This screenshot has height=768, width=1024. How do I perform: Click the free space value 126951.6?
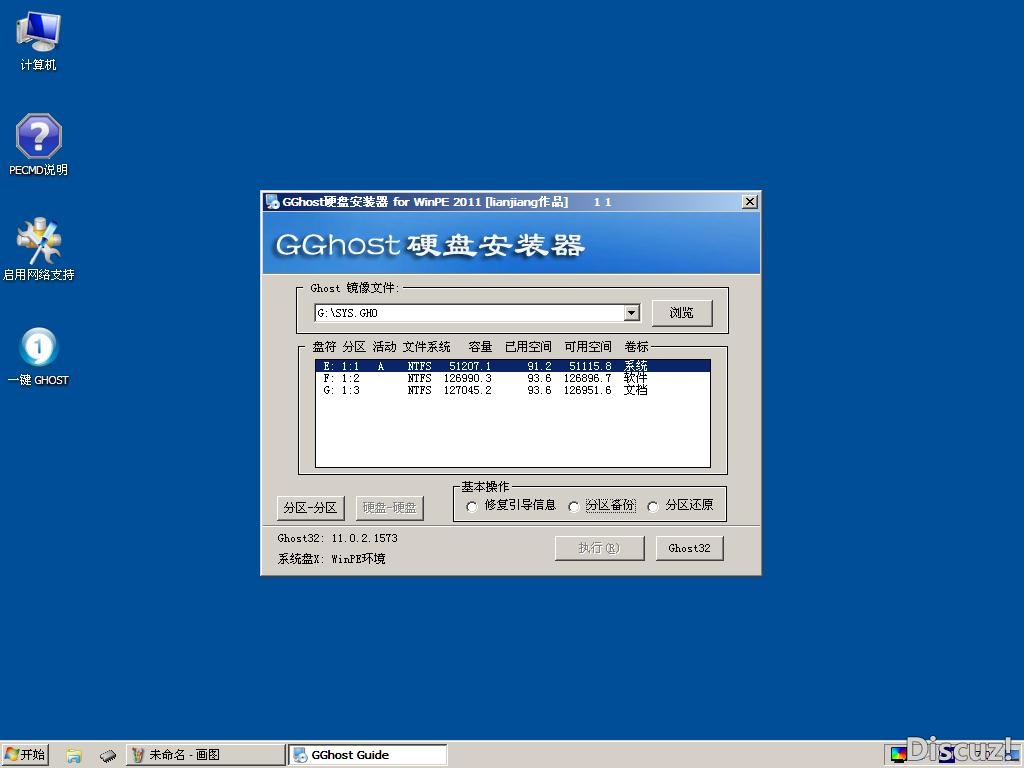coord(588,390)
